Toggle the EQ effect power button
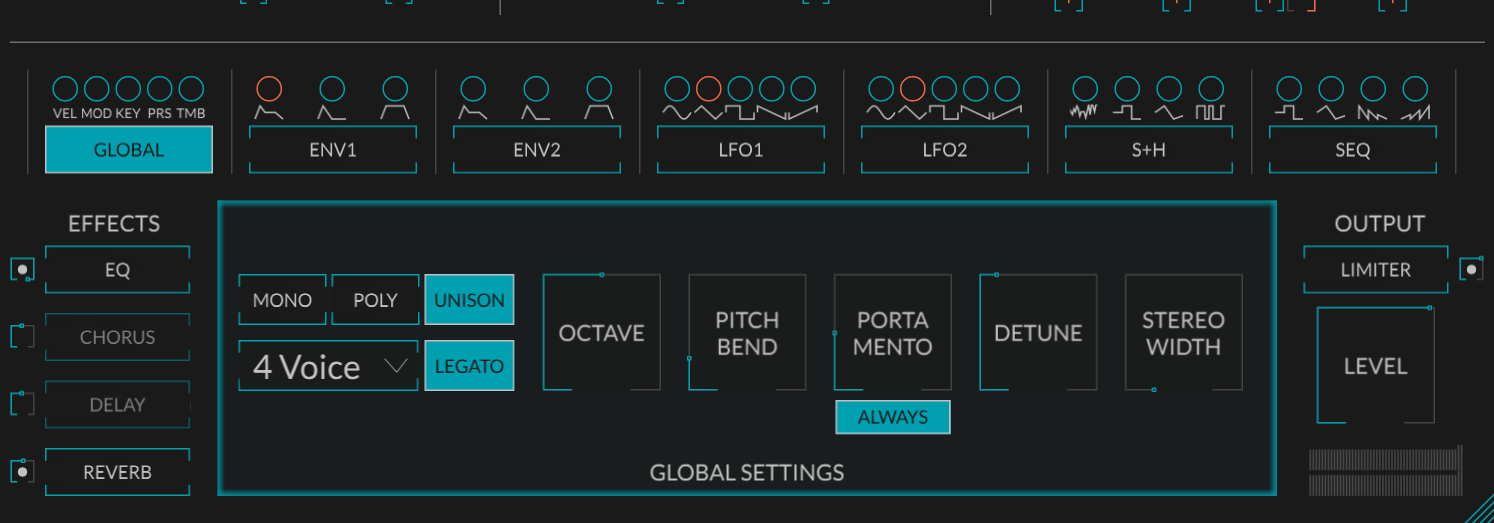1494x523 pixels. click(x=22, y=269)
